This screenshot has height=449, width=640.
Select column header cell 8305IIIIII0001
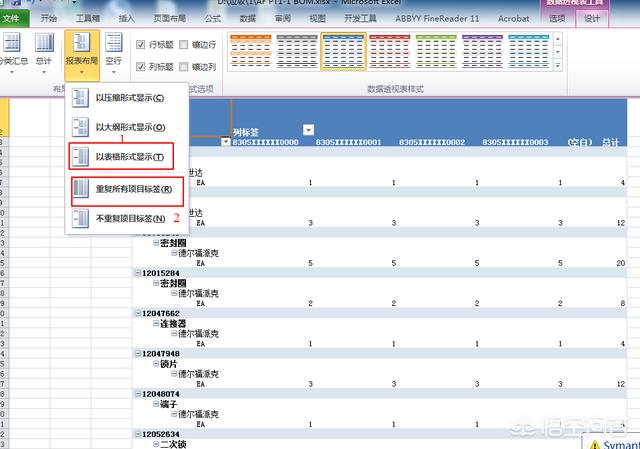(348, 142)
